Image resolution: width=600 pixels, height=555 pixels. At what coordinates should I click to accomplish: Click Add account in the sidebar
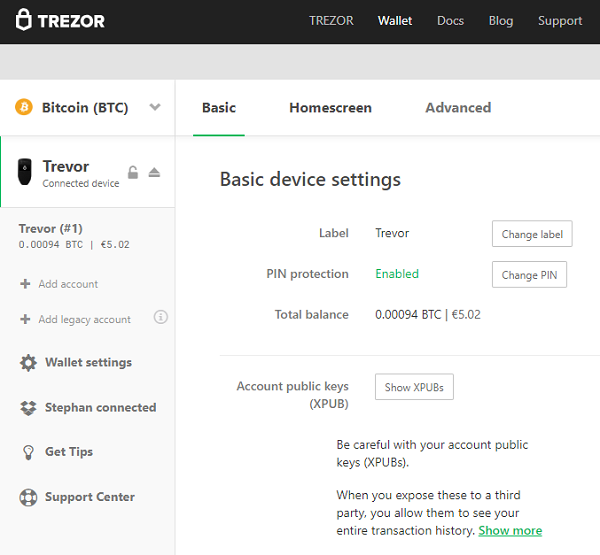click(67, 284)
